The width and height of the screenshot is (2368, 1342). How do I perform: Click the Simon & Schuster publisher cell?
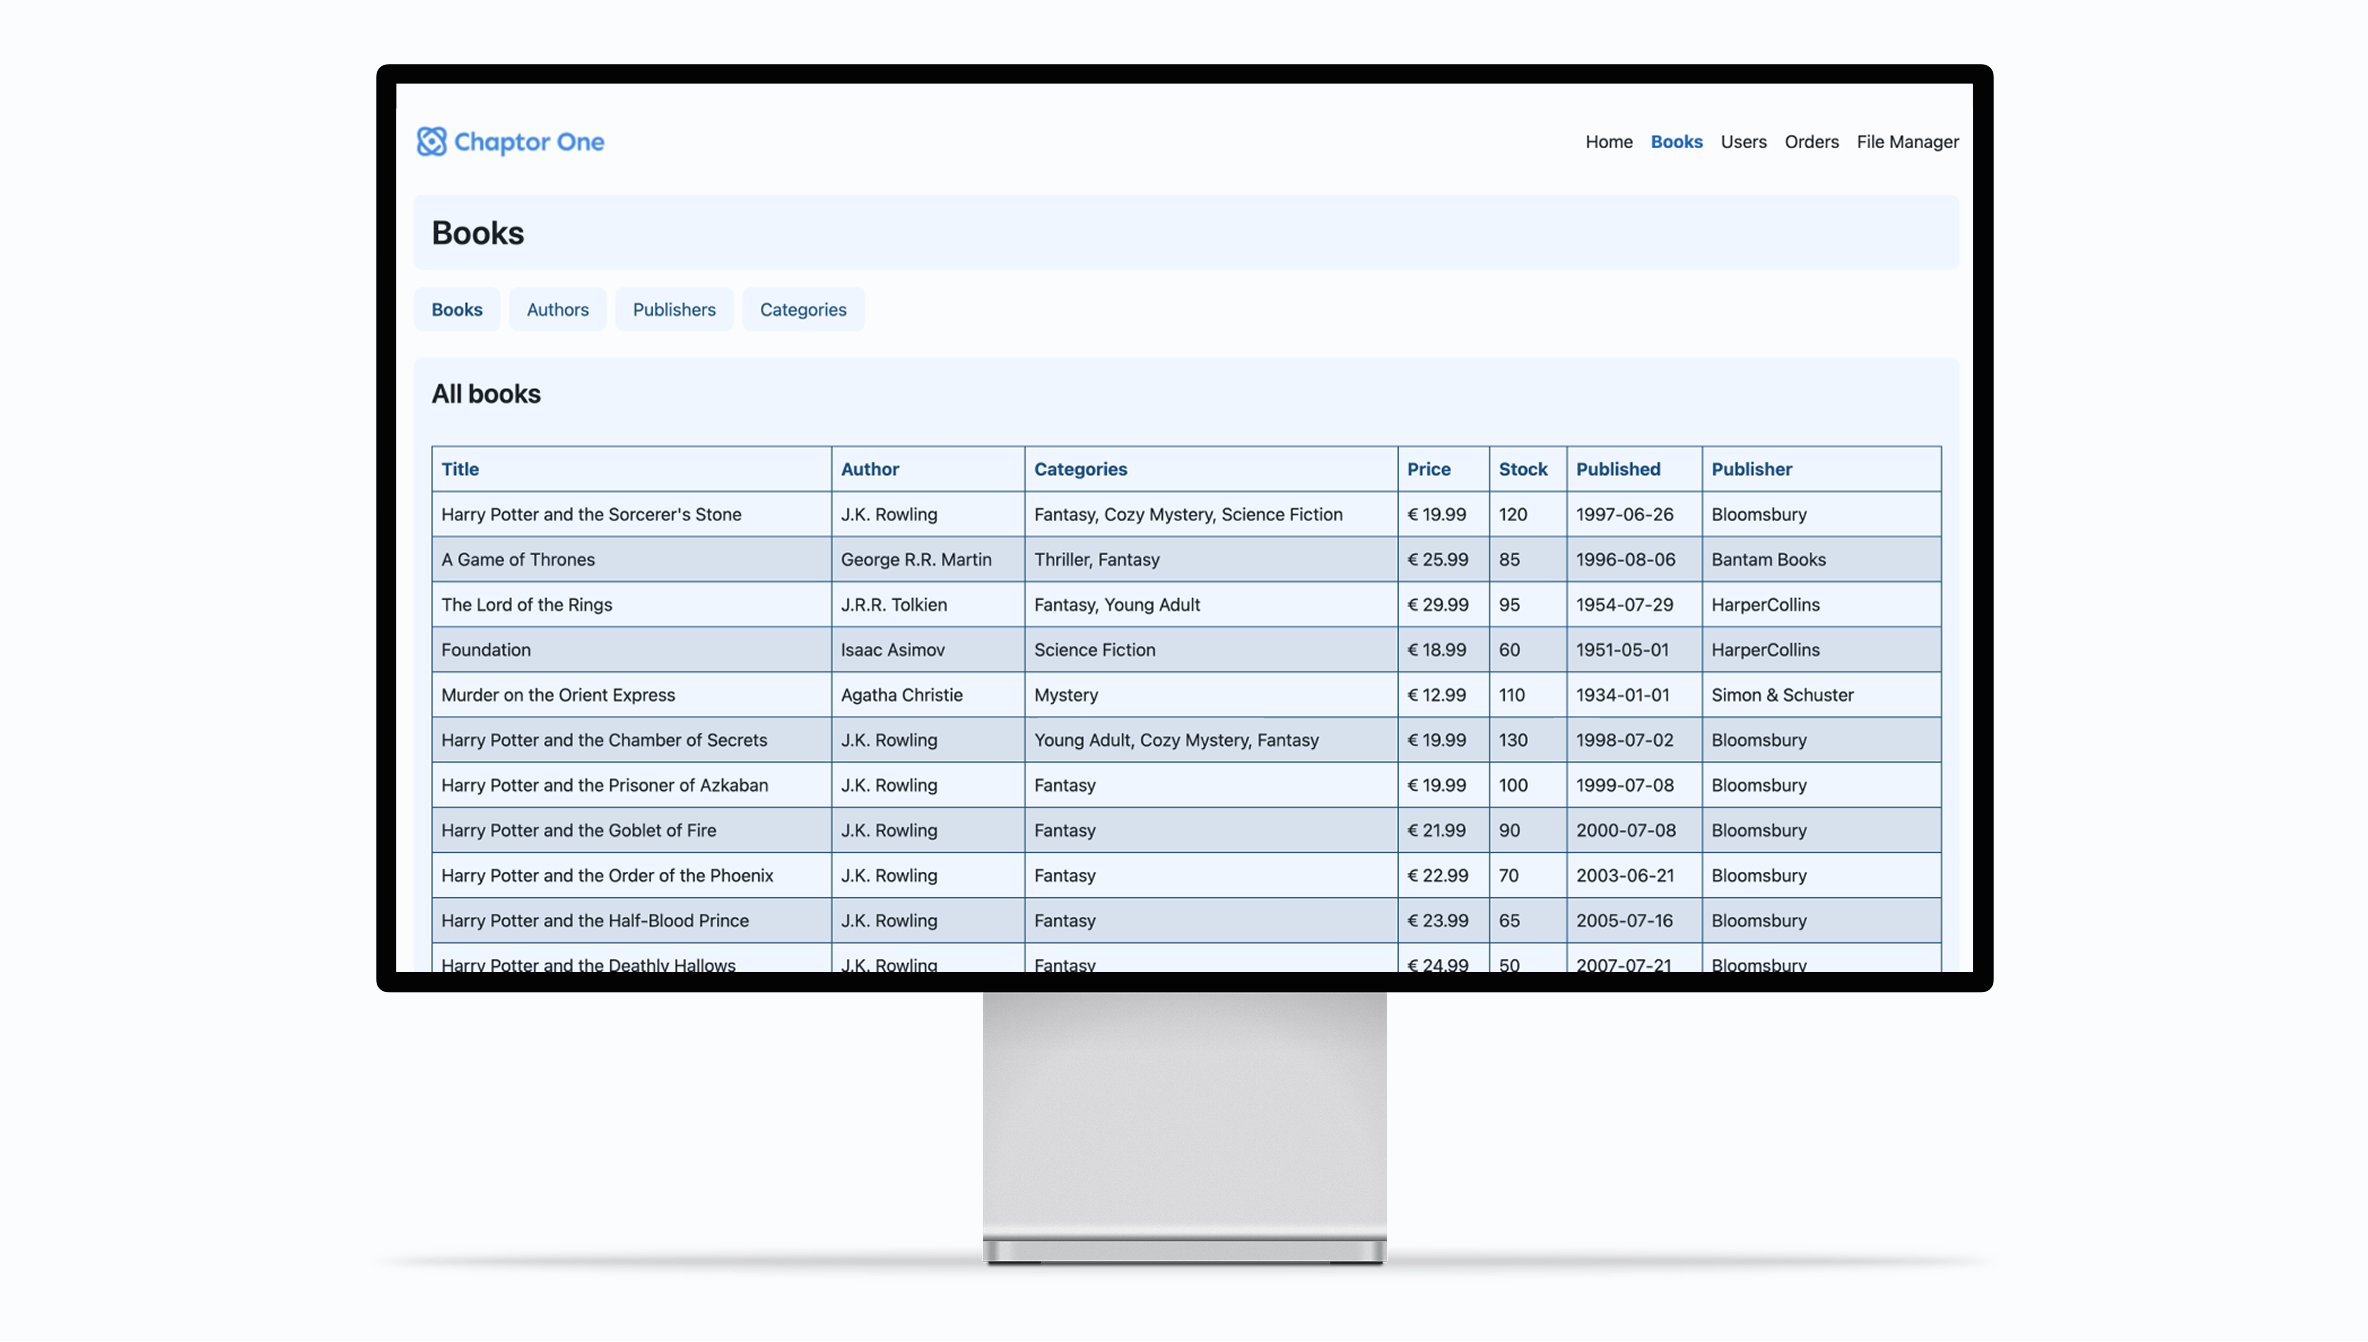click(x=1782, y=695)
